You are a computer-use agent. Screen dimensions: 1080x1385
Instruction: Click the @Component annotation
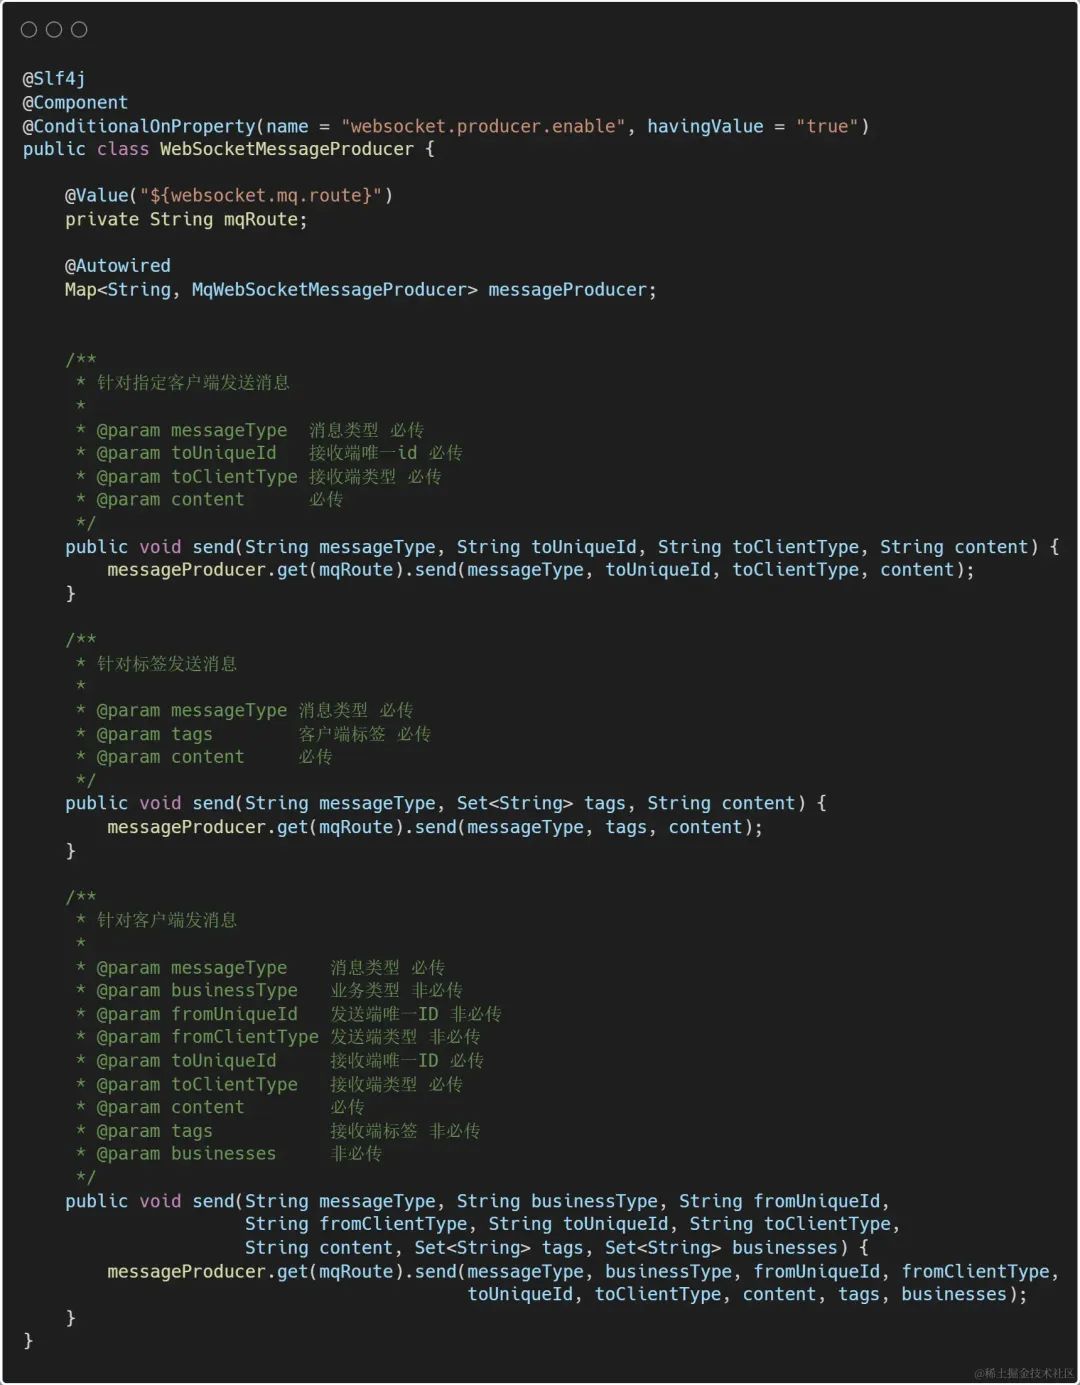coord(75,102)
